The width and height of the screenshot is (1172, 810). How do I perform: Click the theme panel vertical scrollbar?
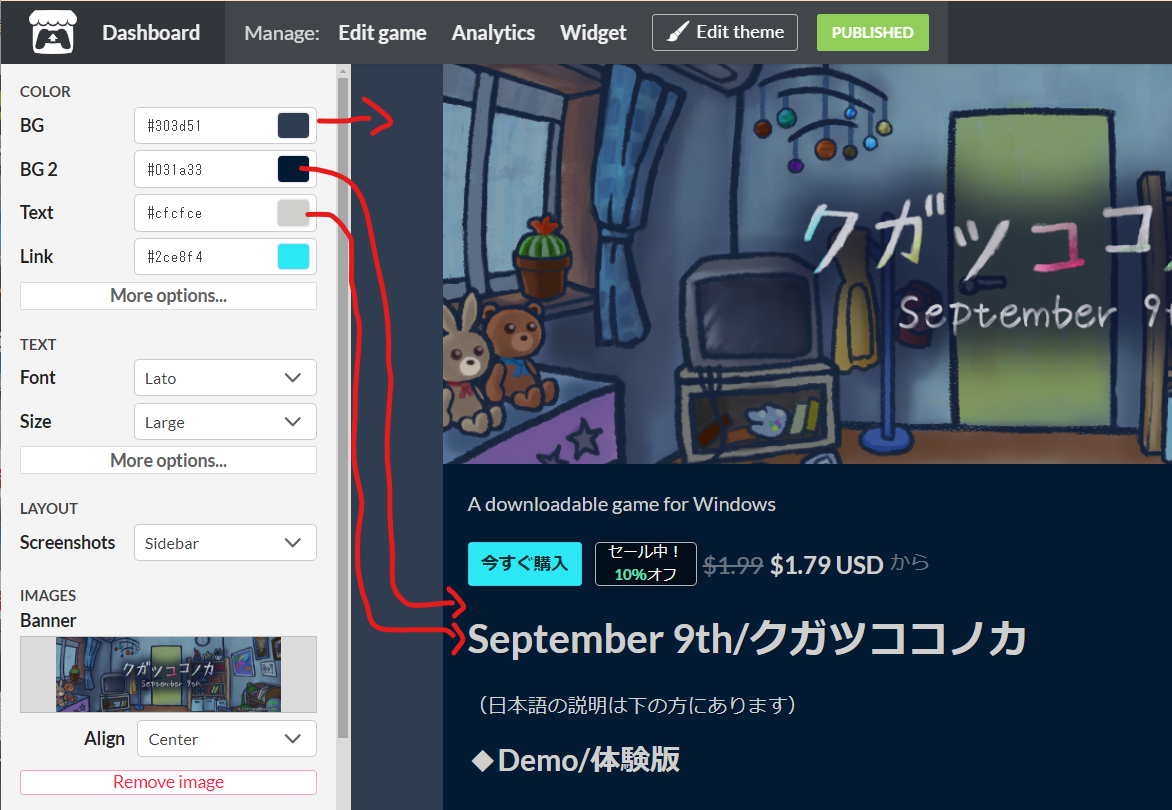(x=343, y=407)
